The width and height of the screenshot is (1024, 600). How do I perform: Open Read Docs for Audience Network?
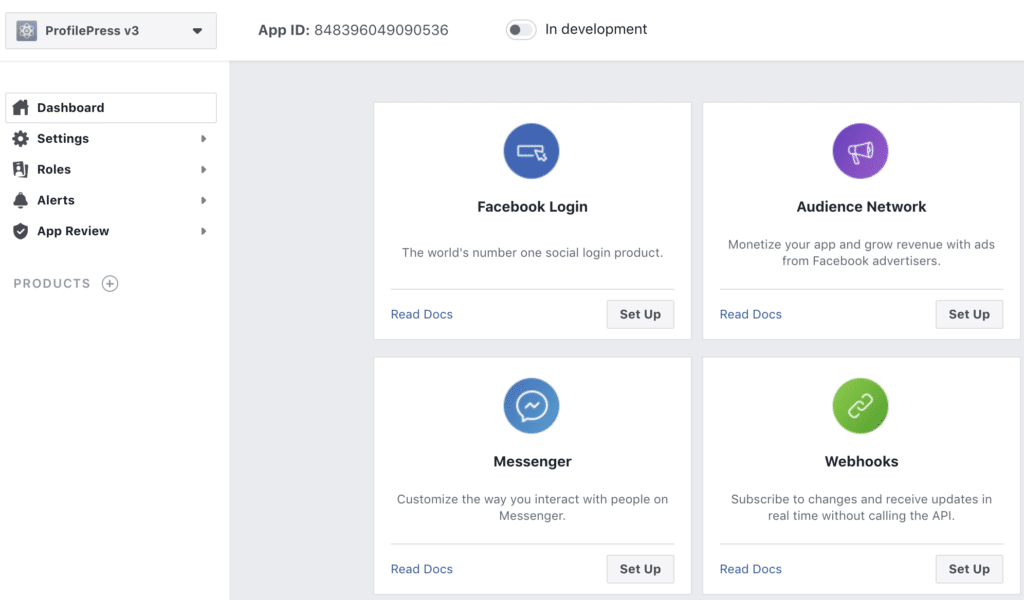tap(750, 314)
